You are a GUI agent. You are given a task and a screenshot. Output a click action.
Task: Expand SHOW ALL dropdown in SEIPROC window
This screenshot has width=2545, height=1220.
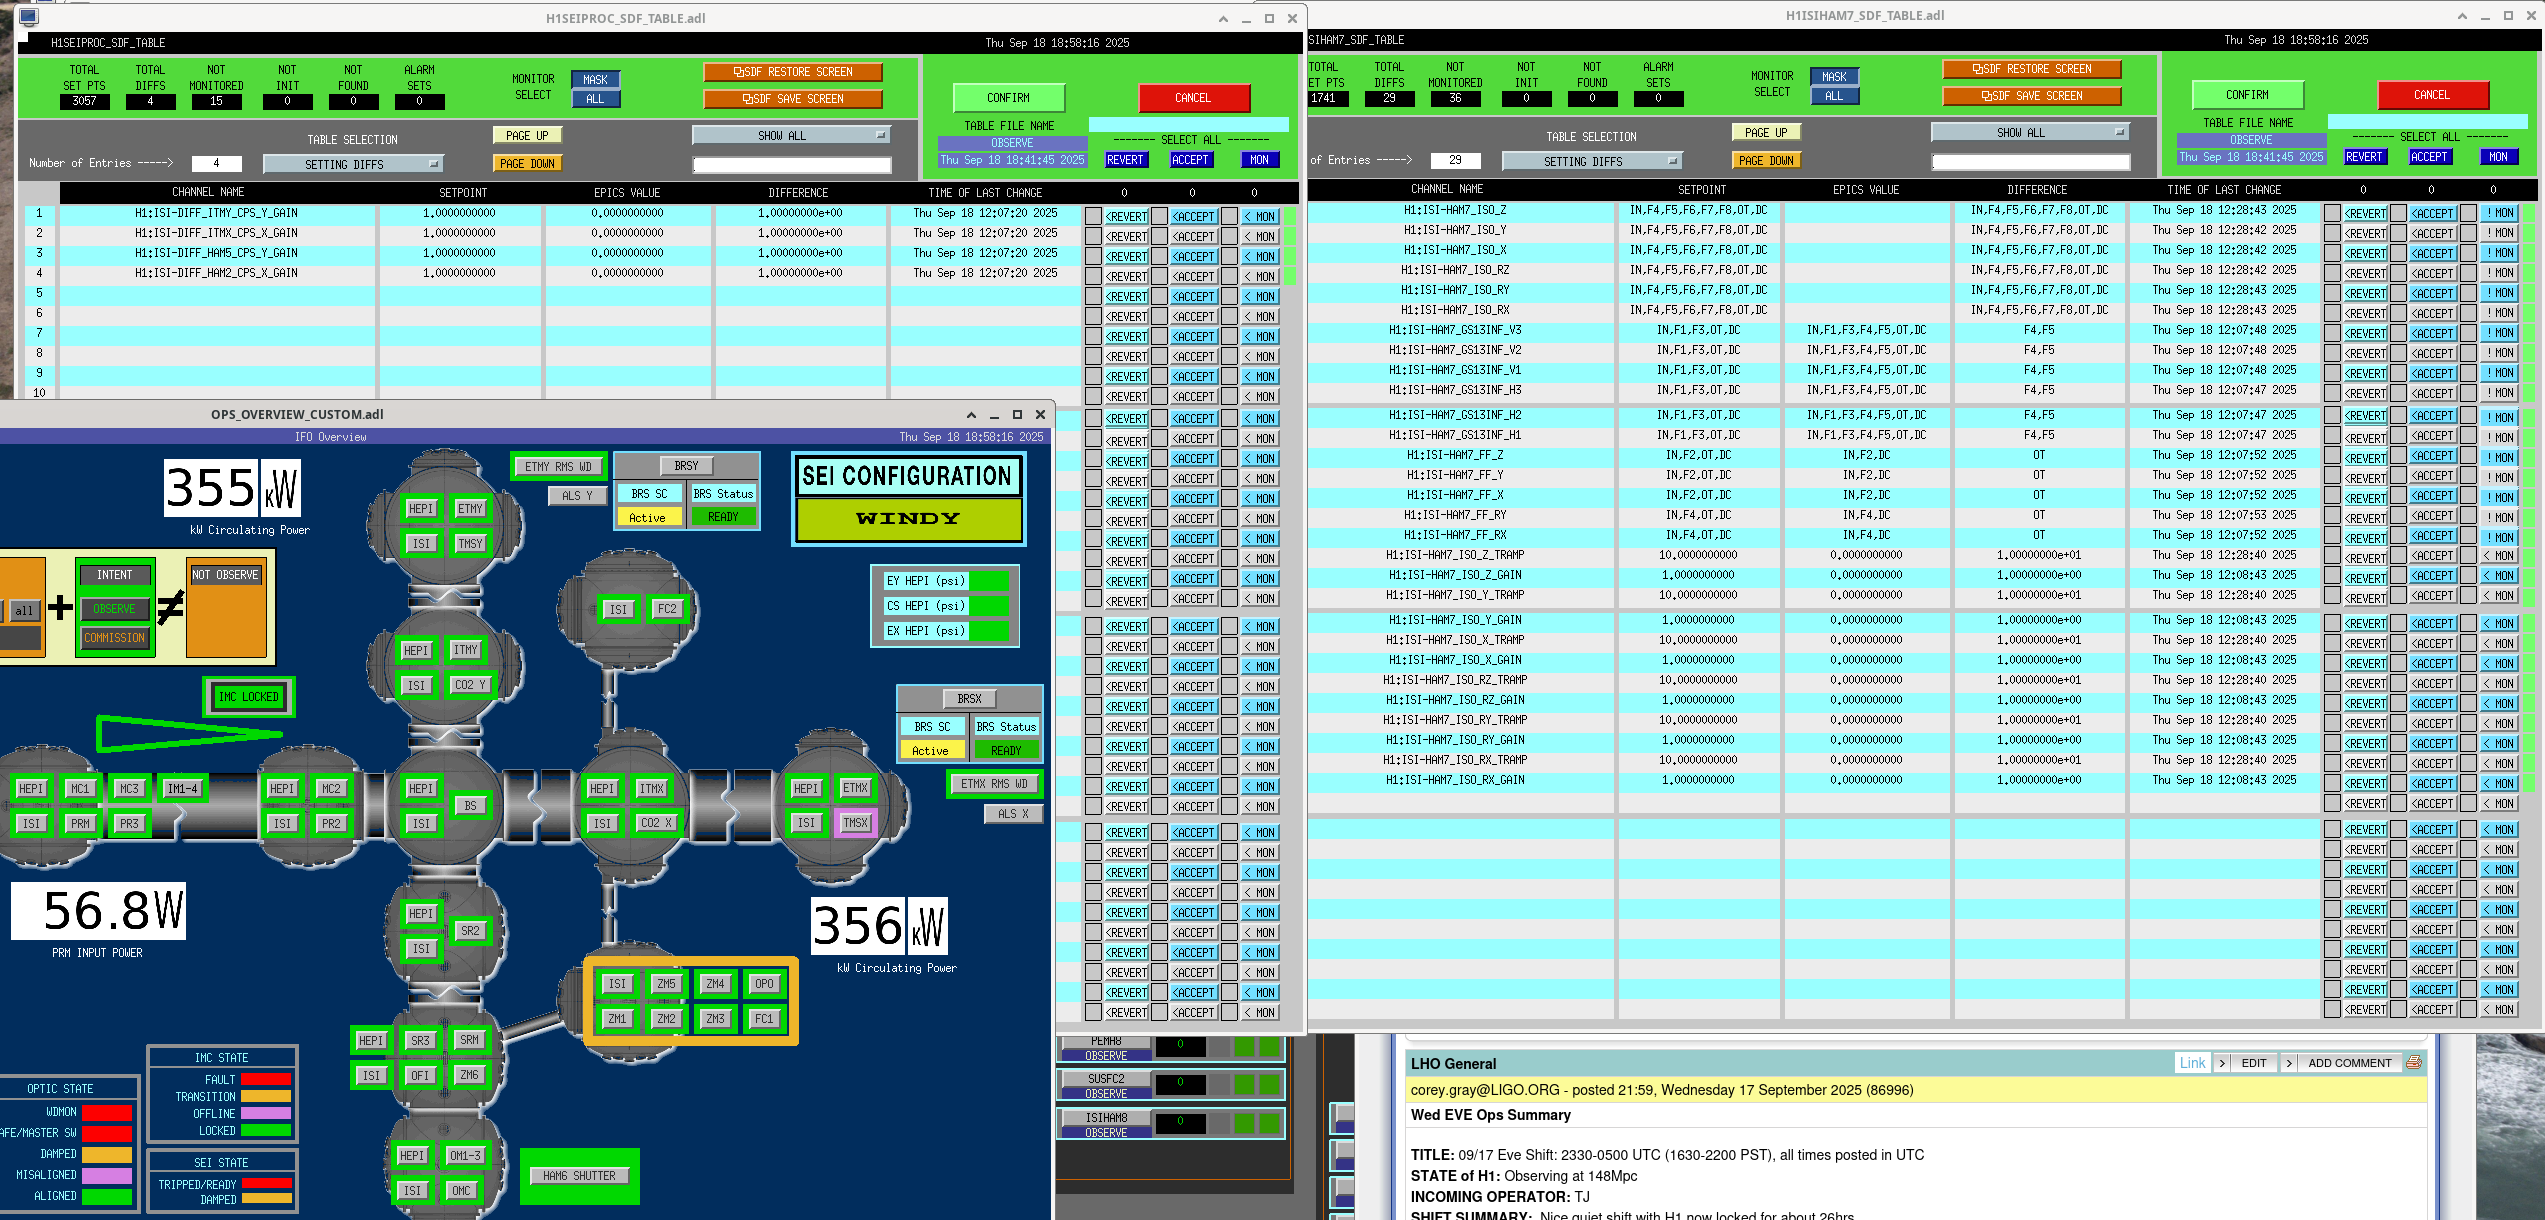790,135
